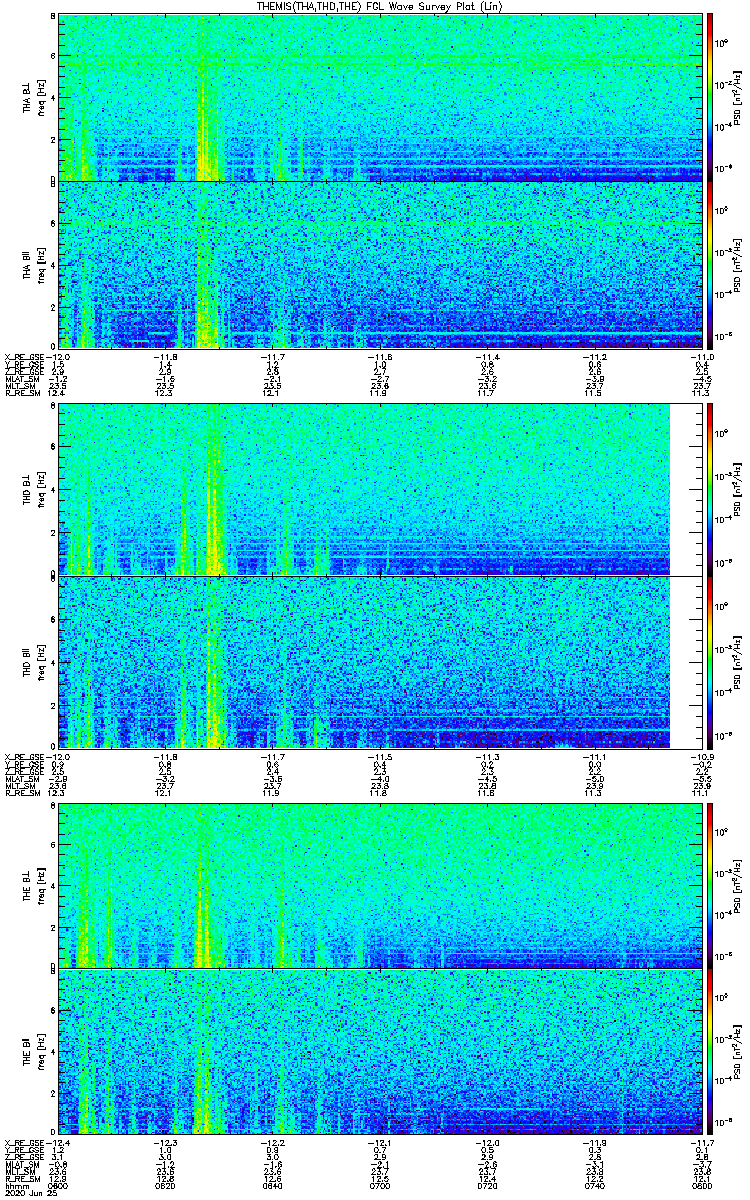Viewport: 750px width, 1200px height.
Task: Click inside the THA B-parallel spectrogram panel
Action: tap(380, 263)
